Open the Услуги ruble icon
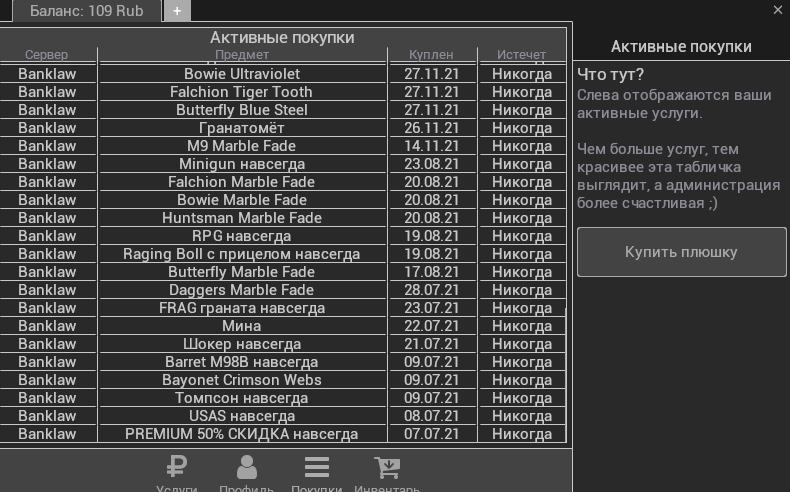The image size is (790, 492). (x=177, y=467)
